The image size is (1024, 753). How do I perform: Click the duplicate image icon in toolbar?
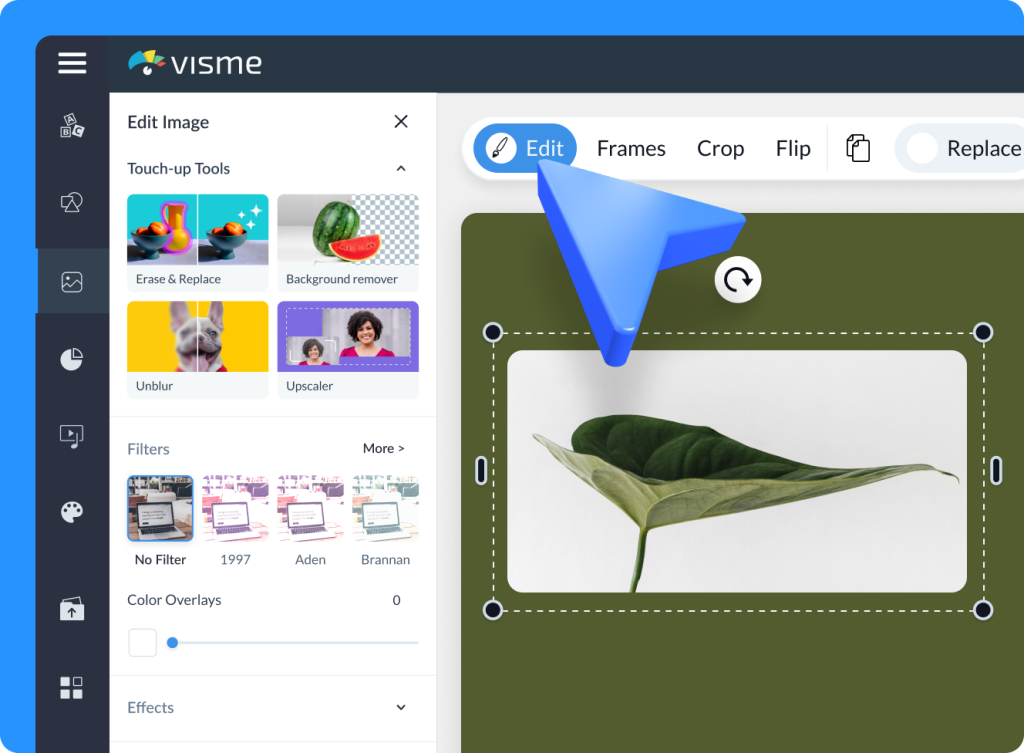click(x=858, y=147)
